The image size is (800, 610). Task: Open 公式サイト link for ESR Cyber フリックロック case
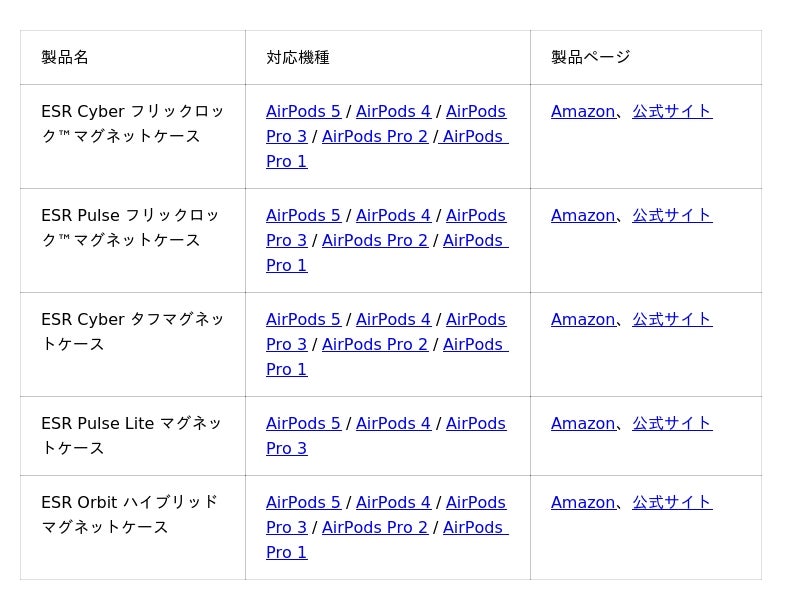pos(672,111)
